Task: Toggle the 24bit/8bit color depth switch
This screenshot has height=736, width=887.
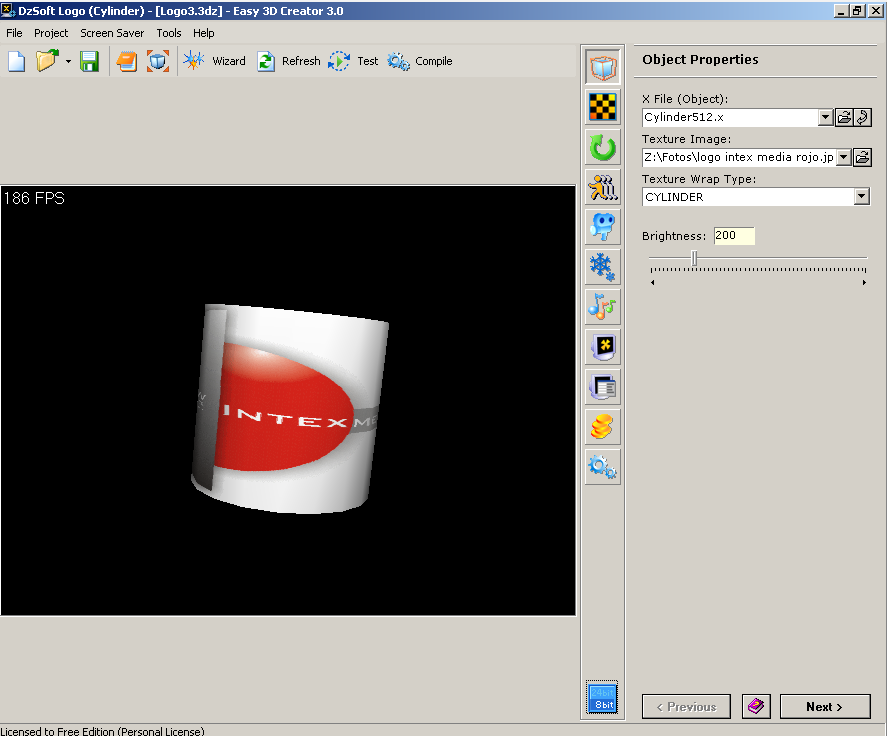Action: [x=602, y=698]
